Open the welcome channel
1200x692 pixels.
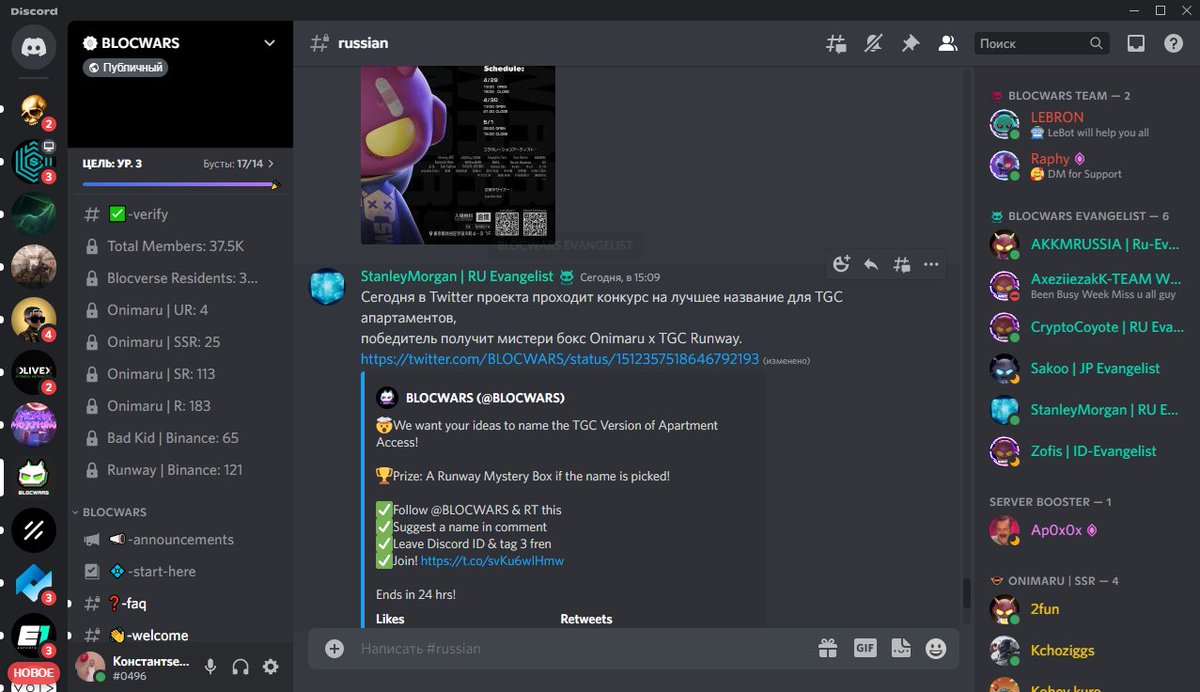point(181,635)
